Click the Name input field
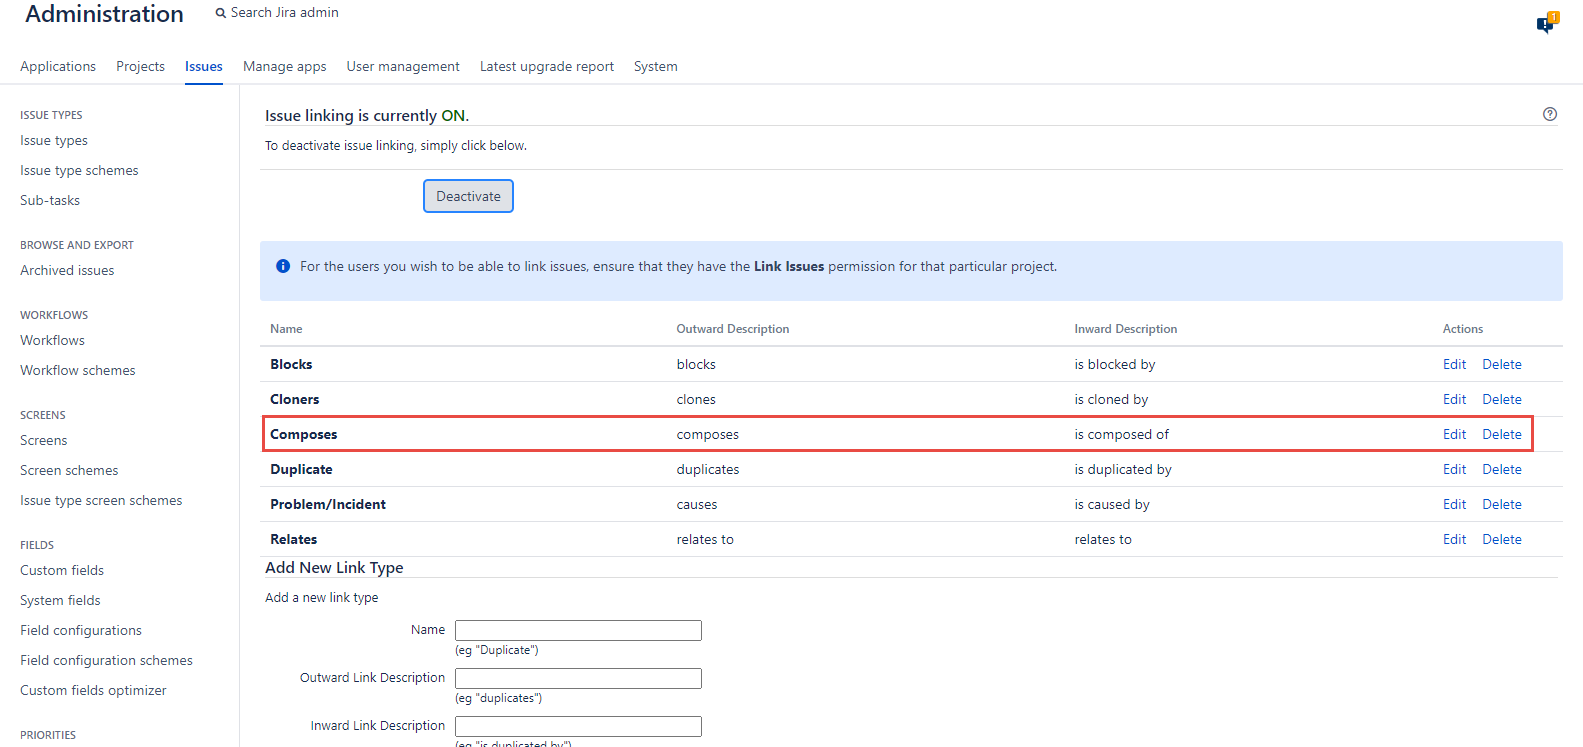1583x747 pixels. tap(578, 630)
